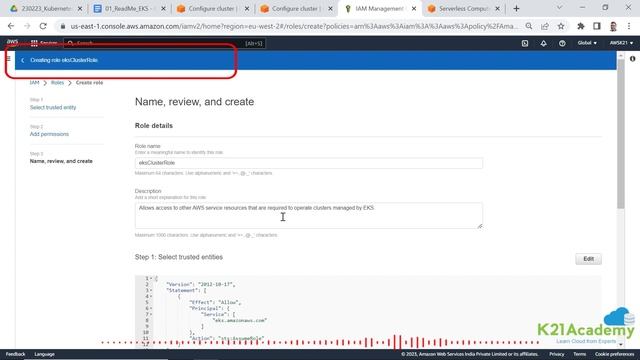This screenshot has width=640, height=360.
Task: Open the AWS Services grid menu
Action: [44, 43]
